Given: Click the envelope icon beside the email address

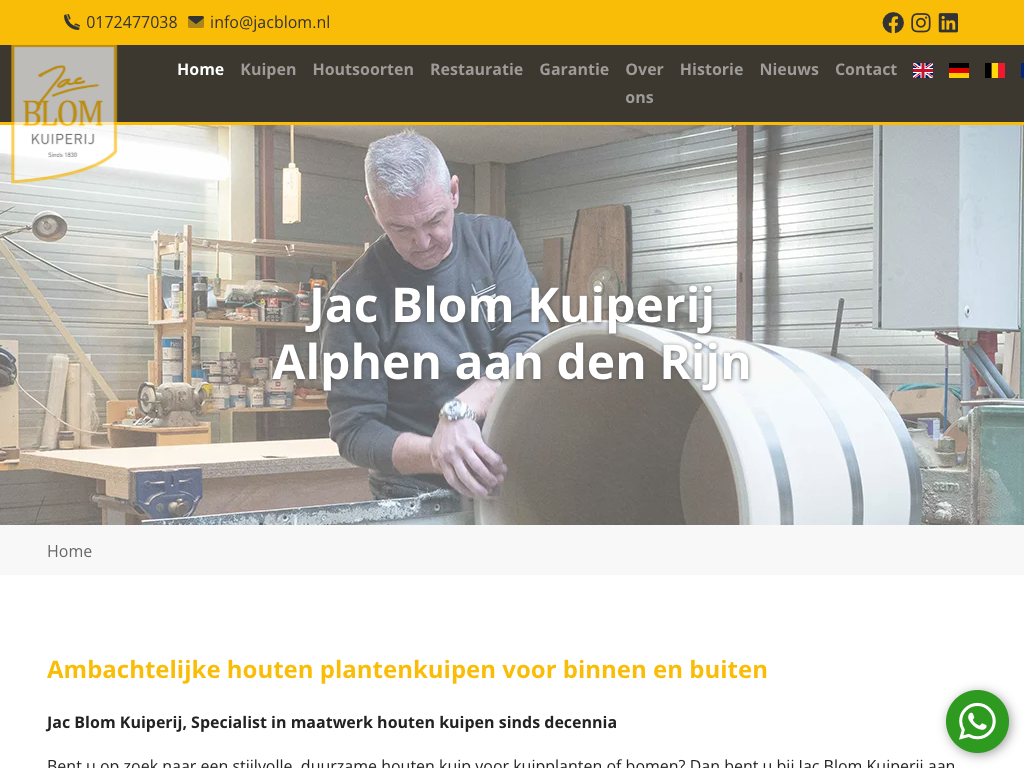Looking at the screenshot, I should pyautogui.click(x=196, y=22).
